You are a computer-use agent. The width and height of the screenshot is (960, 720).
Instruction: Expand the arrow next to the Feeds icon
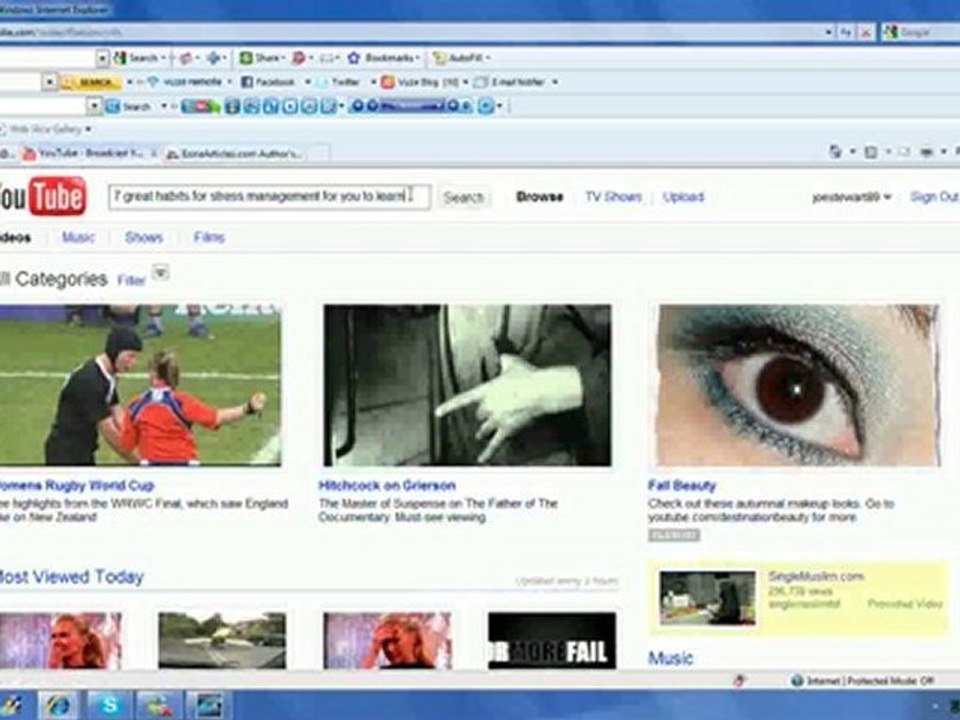888,151
